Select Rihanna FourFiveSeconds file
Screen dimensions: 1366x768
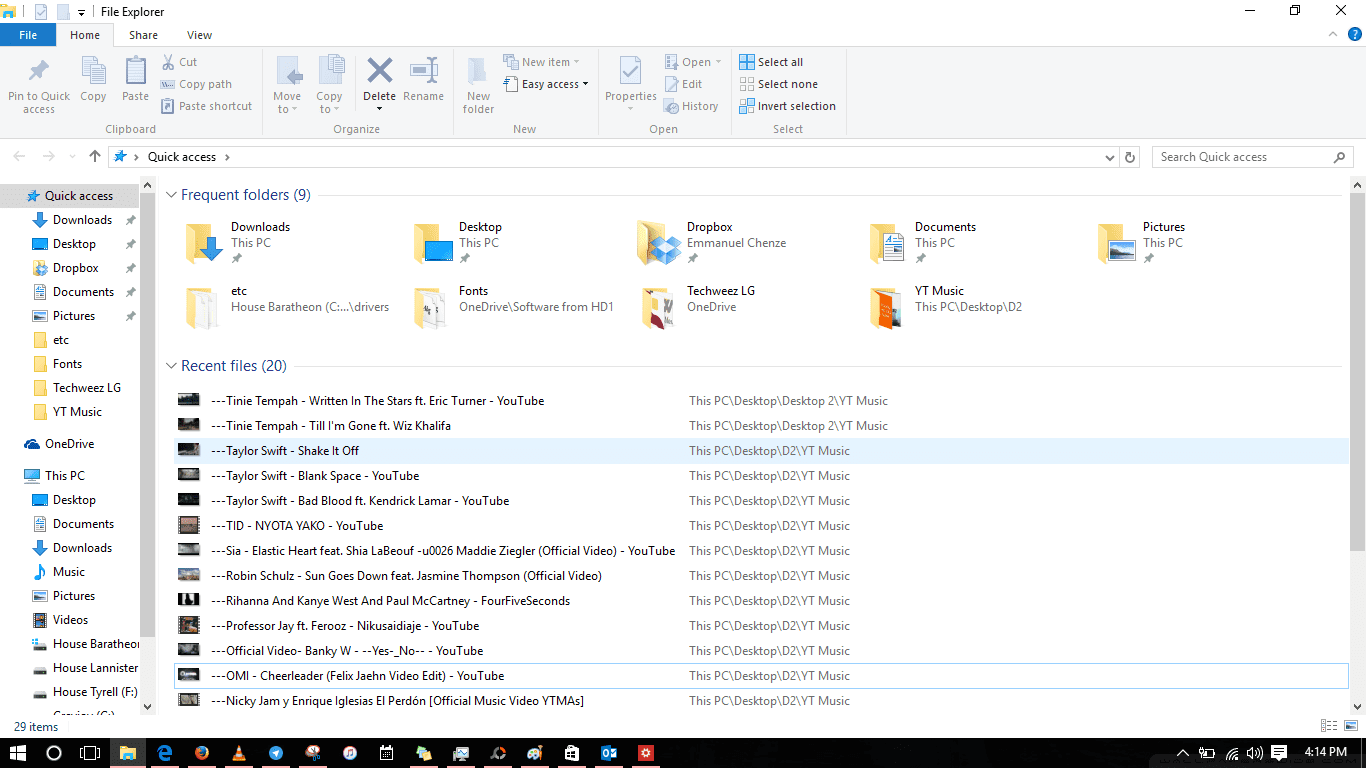pyautogui.click(x=761, y=601)
